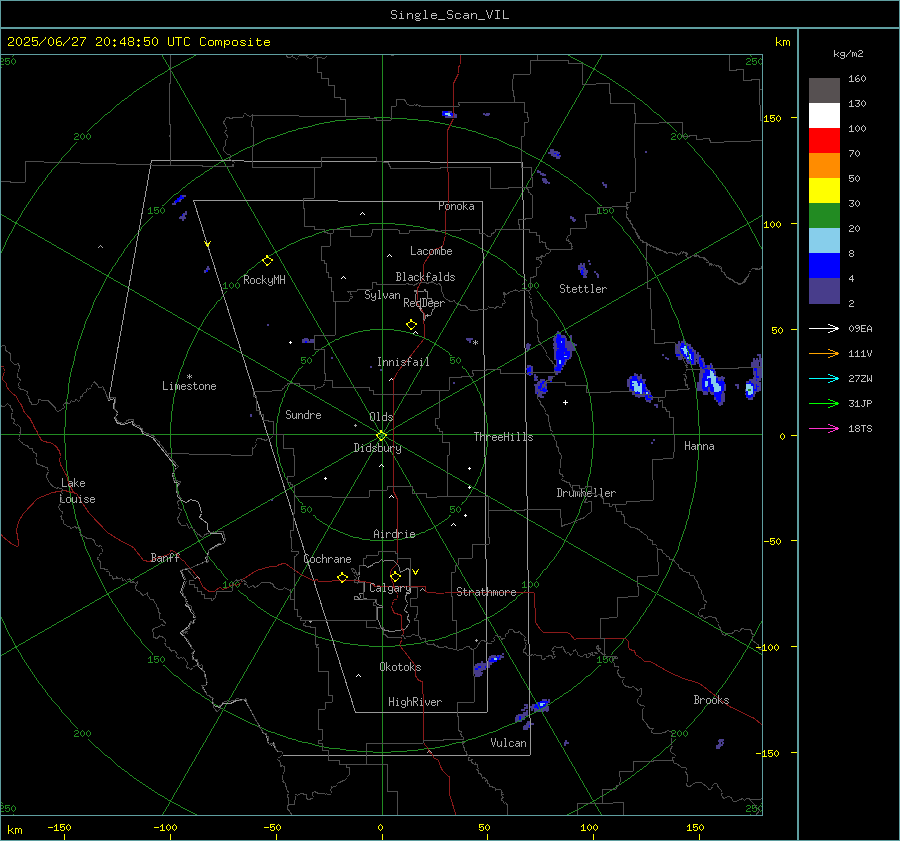
Task: Click the gray 130-160 legend swatch
Action: (824, 90)
